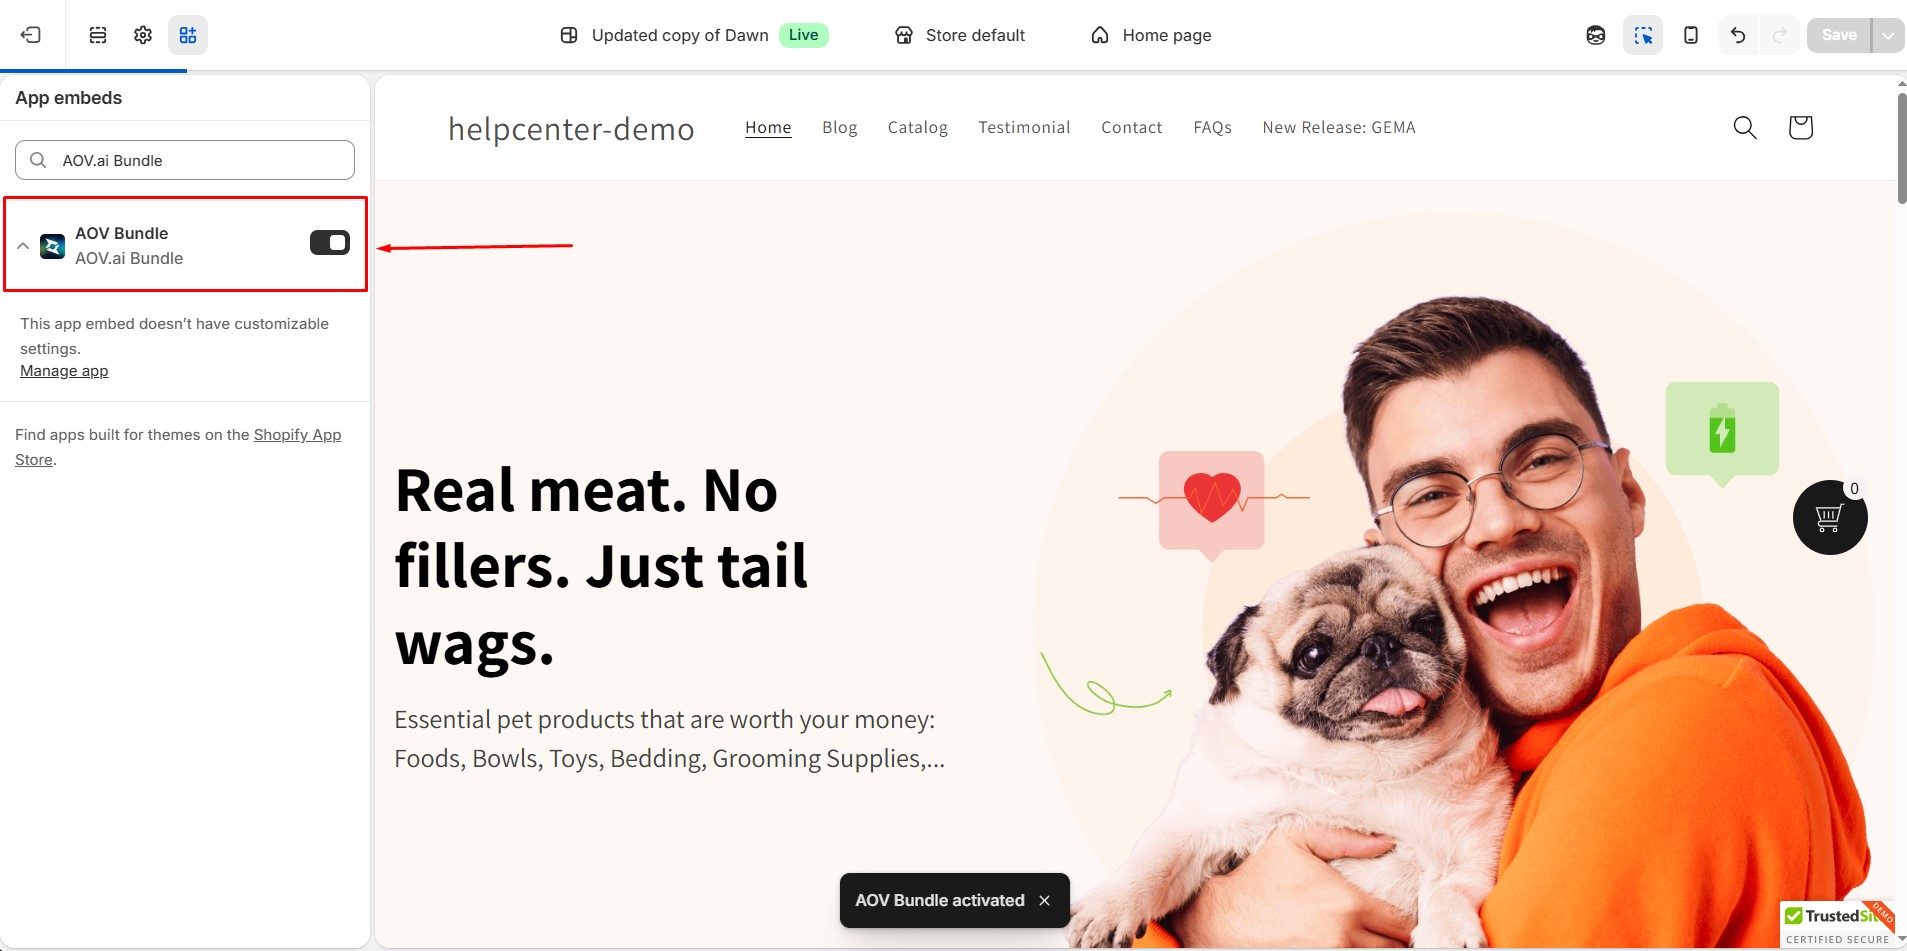Select the App embeds icon
Viewport: 1907px width, 951px height.
[188, 35]
